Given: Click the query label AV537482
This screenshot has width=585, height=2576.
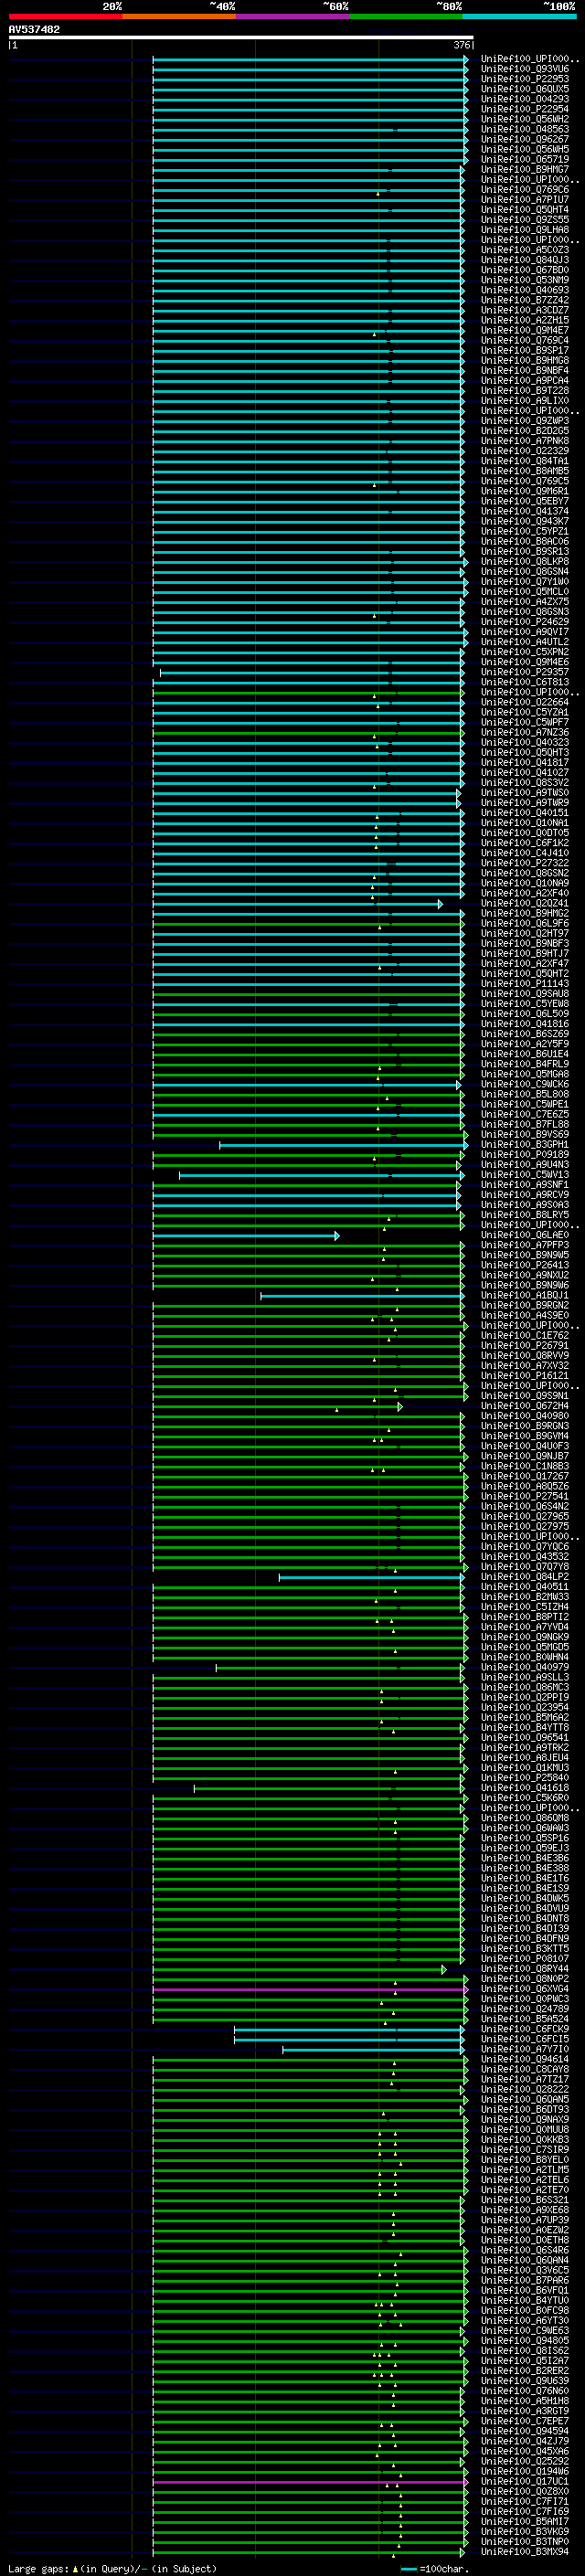Looking at the screenshot, I should click(x=34, y=30).
